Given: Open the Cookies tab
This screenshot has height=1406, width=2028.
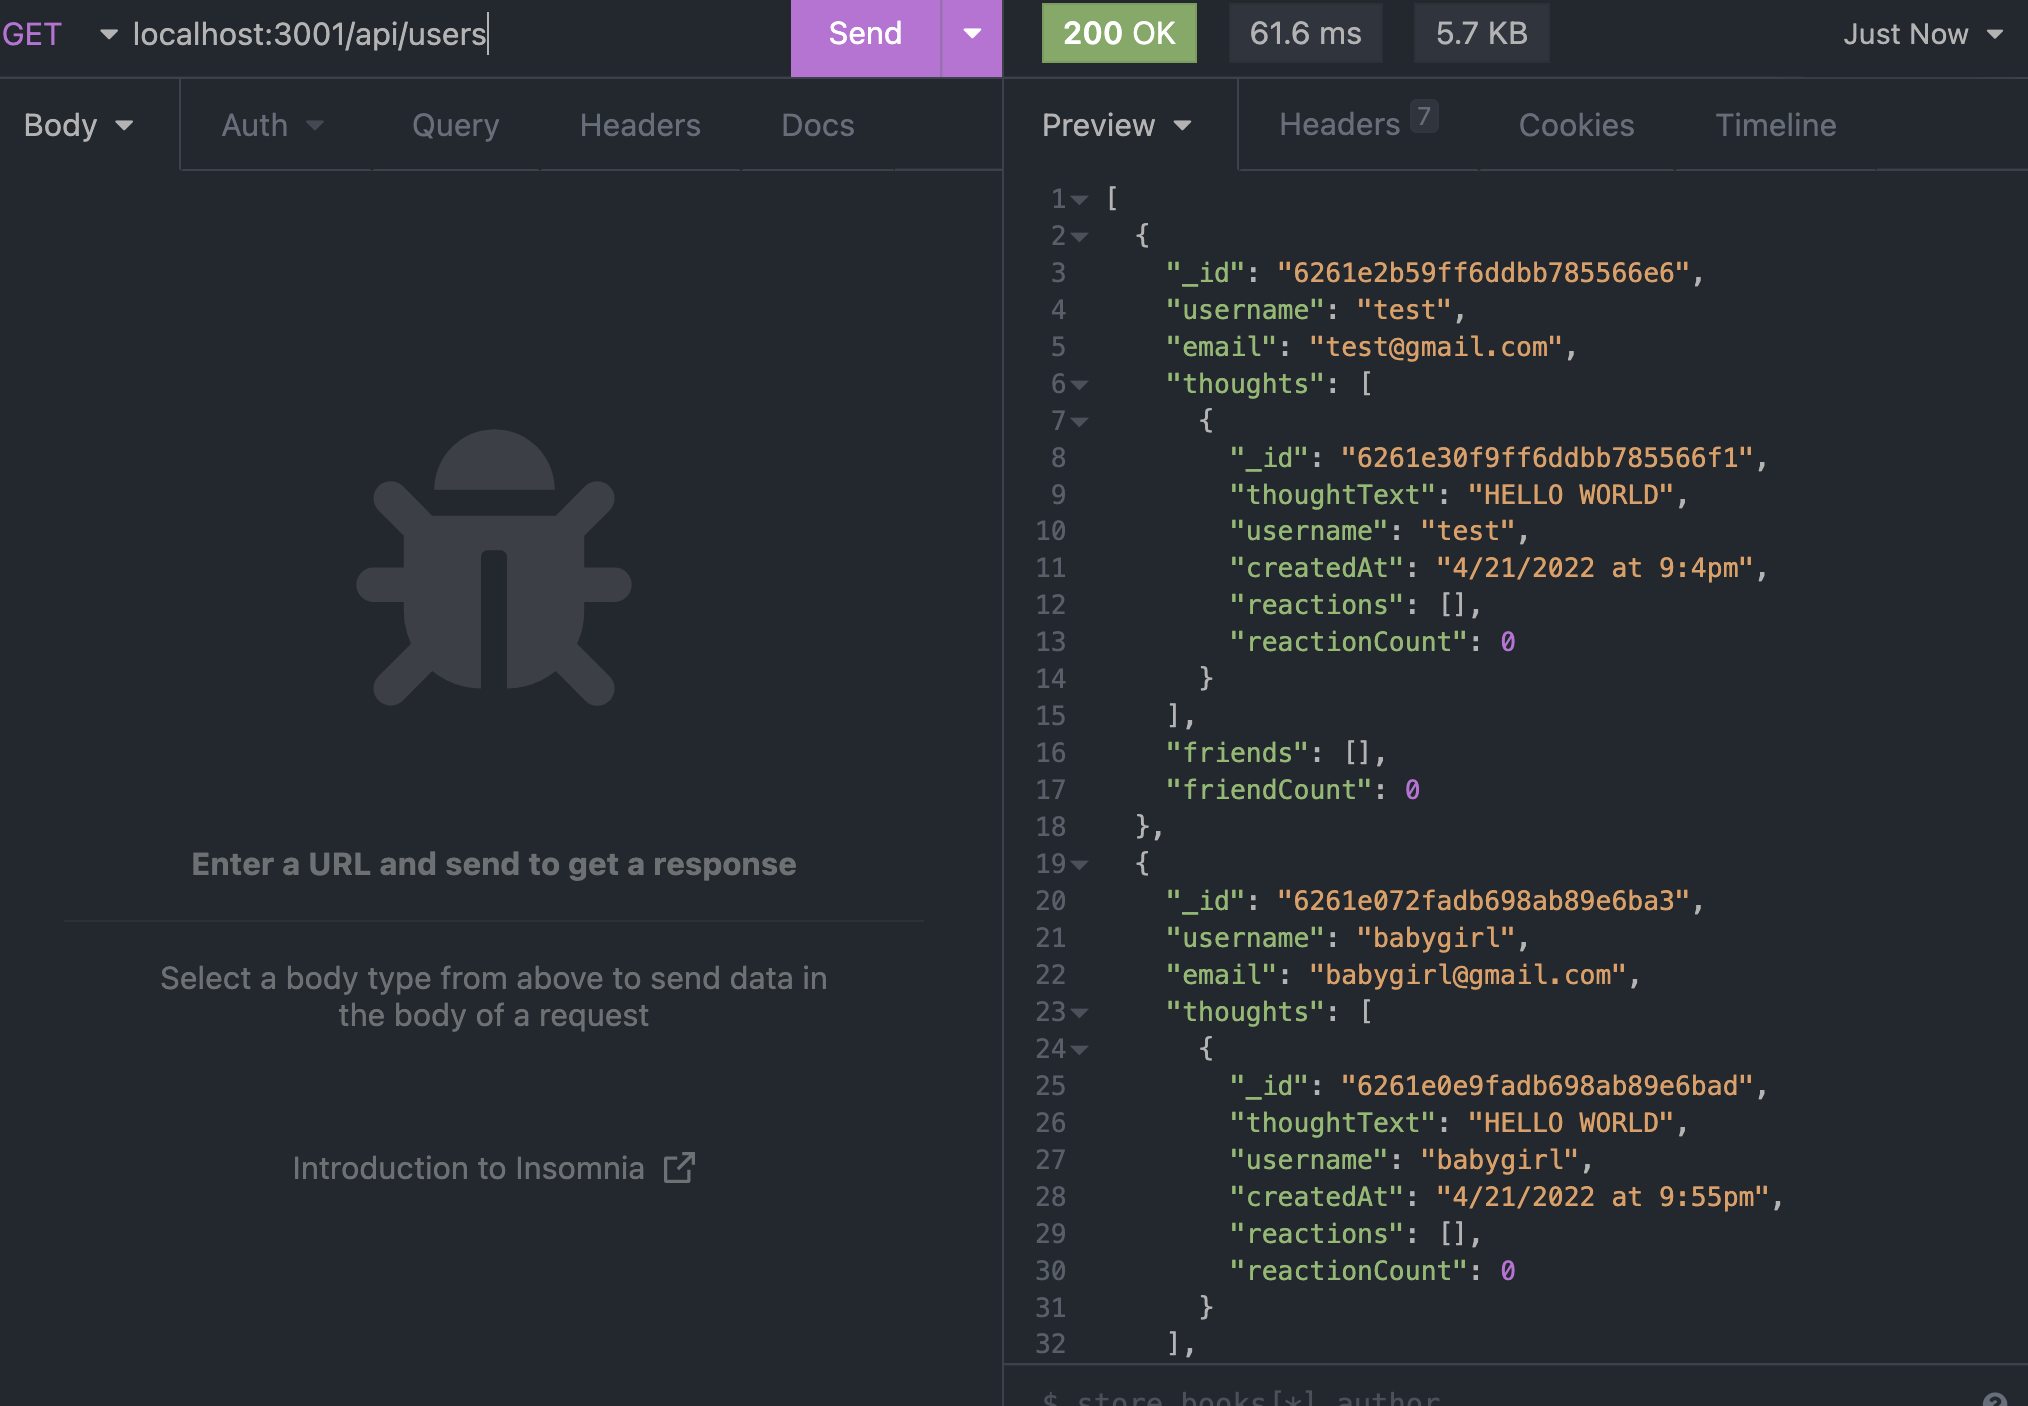Looking at the screenshot, I should [x=1576, y=124].
